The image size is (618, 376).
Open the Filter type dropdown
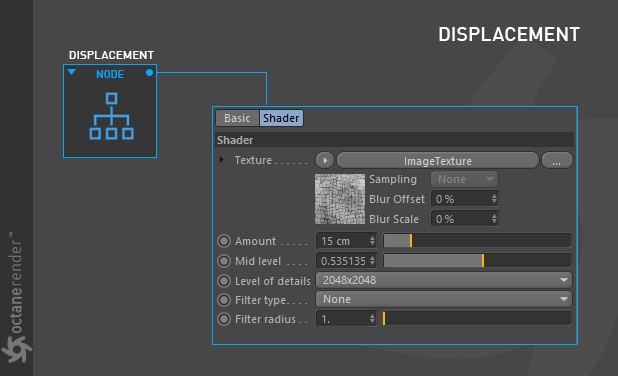click(444, 300)
